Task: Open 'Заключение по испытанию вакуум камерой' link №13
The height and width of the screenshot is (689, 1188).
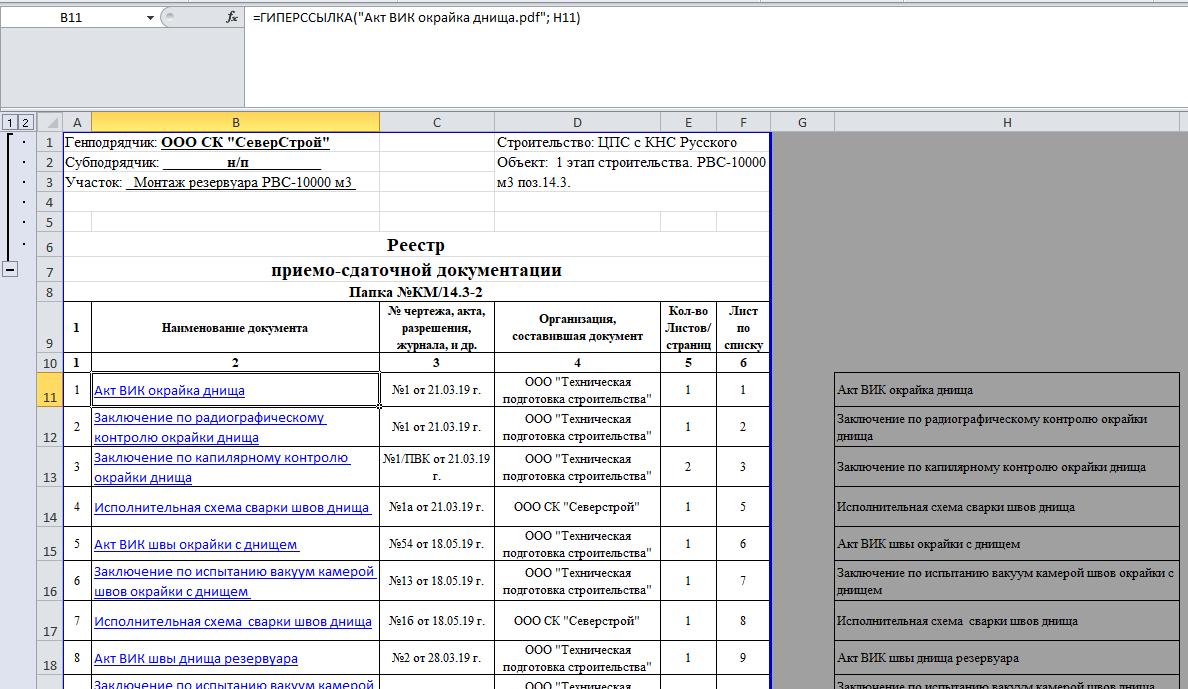Action: (x=234, y=581)
